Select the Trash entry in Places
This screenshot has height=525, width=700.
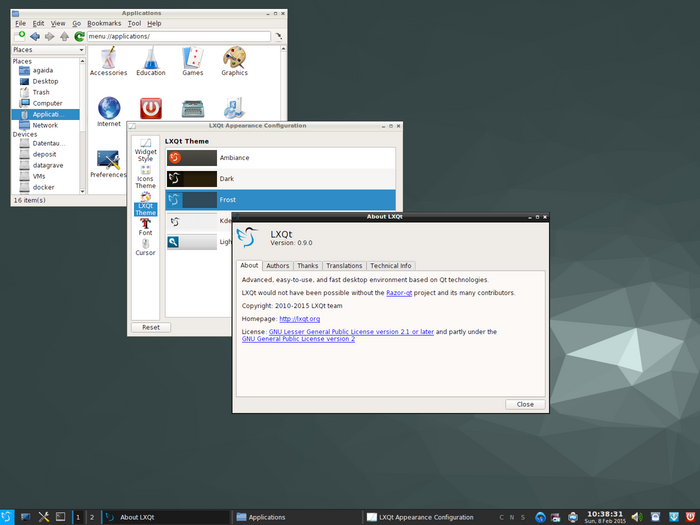click(x=41, y=92)
